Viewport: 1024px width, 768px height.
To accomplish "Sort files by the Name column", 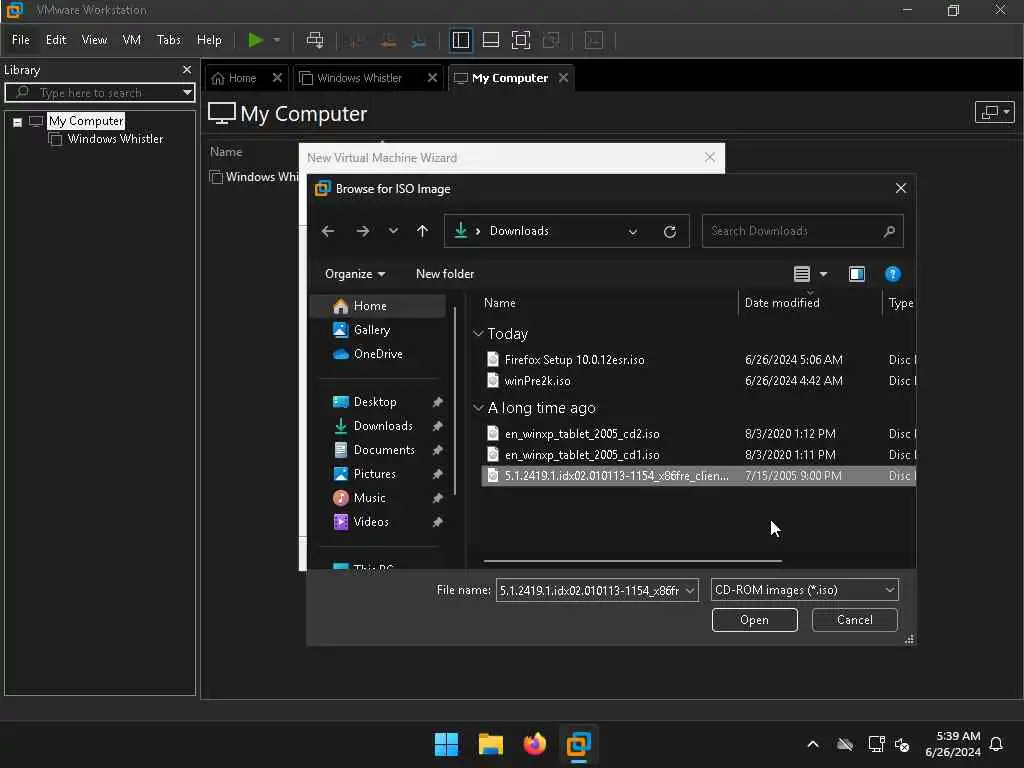I will pos(499,303).
